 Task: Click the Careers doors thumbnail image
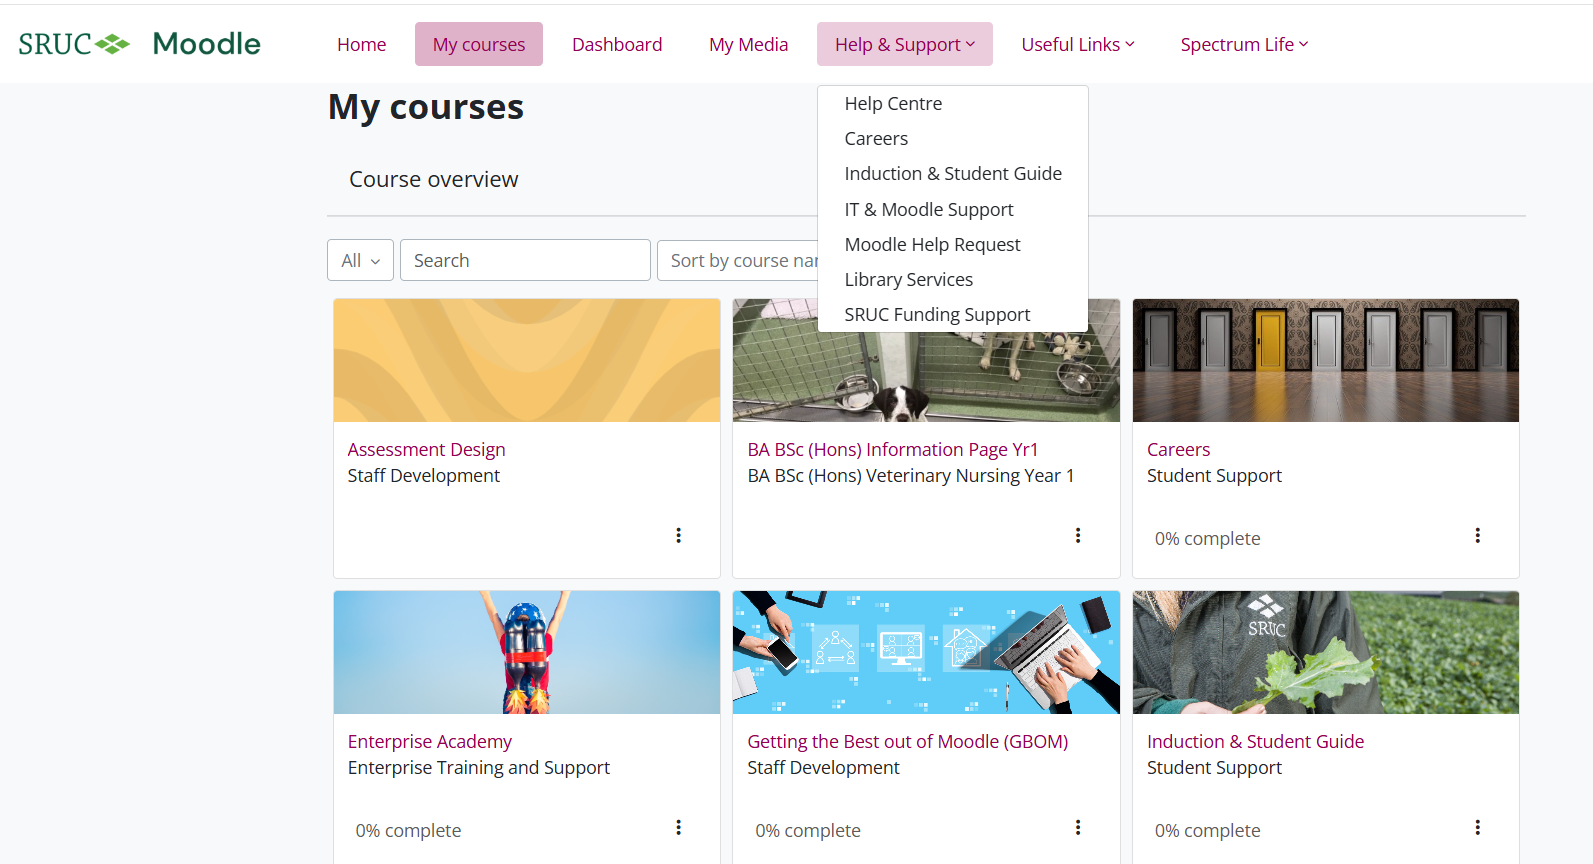click(x=1326, y=360)
